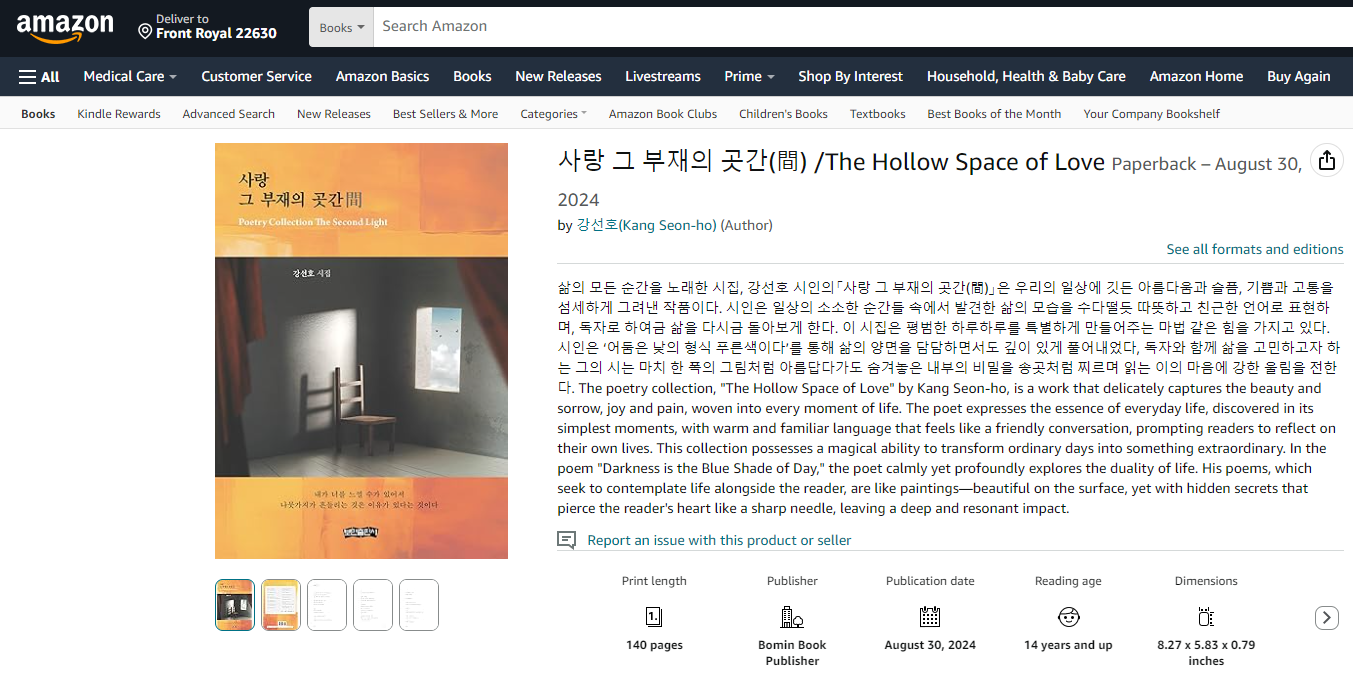Click the 14 years and up value

coord(1068,645)
